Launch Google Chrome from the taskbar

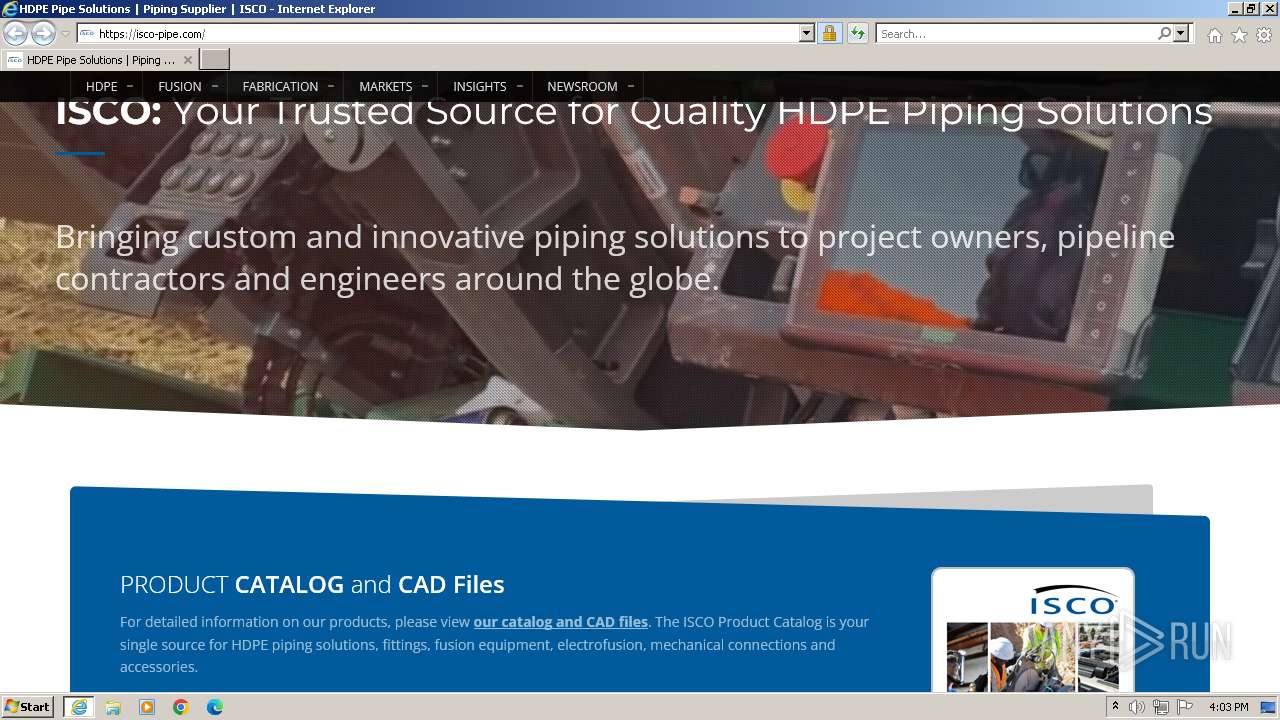pos(181,707)
